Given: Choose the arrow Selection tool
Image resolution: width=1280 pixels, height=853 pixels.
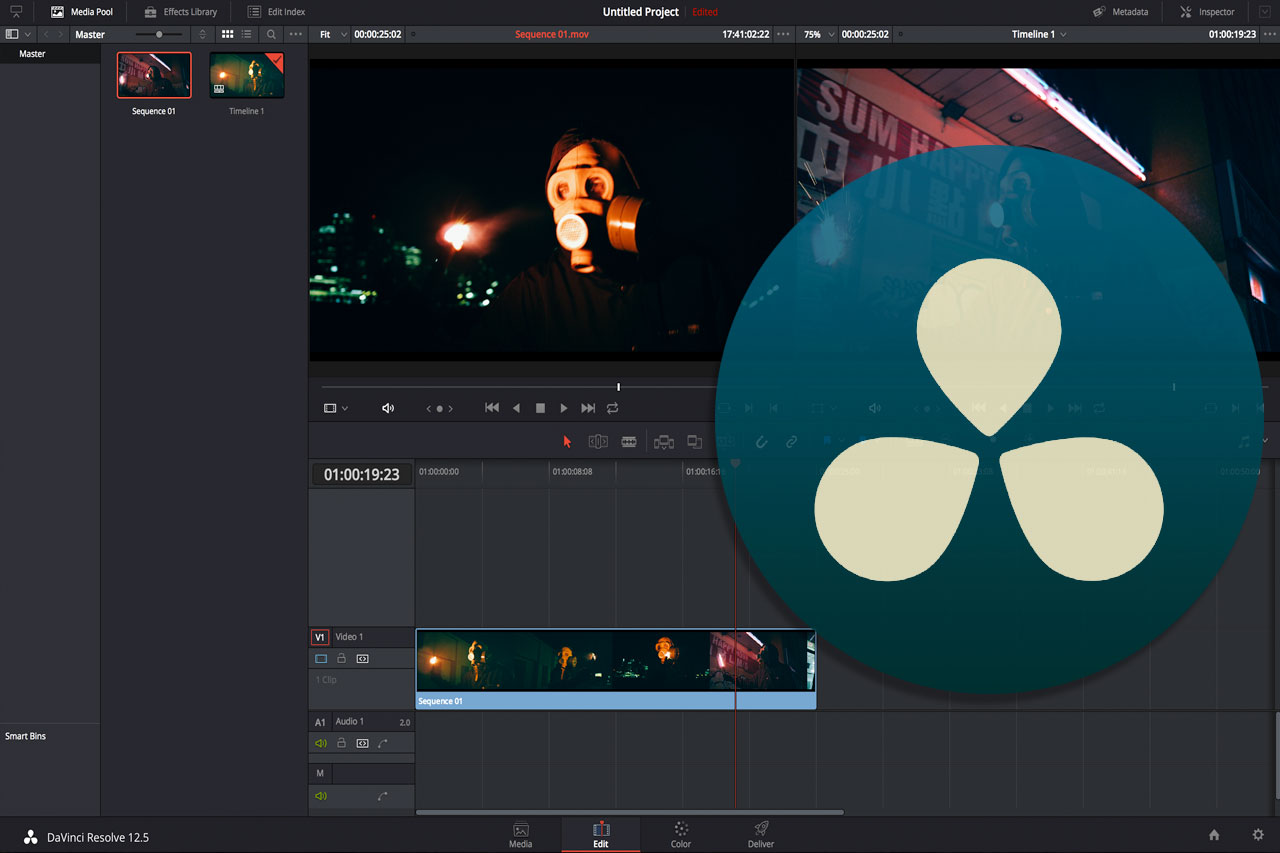Looking at the screenshot, I should 567,441.
